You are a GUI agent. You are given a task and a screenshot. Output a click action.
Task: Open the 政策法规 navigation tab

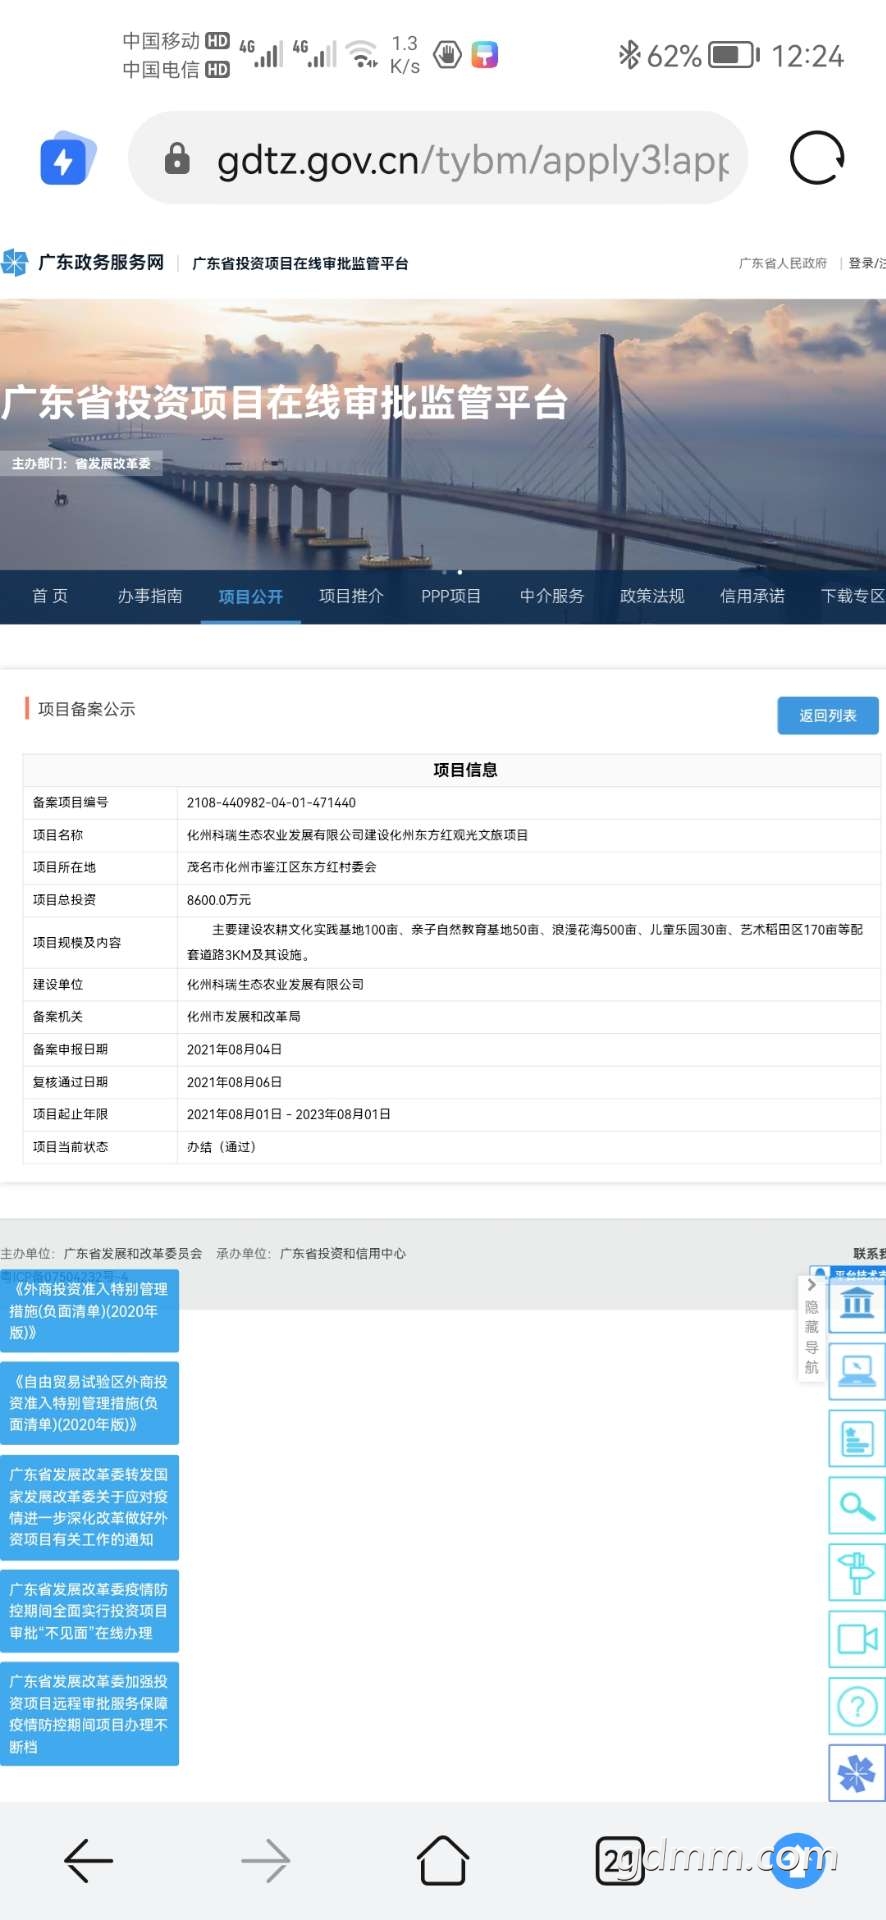[x=652, y=596]
